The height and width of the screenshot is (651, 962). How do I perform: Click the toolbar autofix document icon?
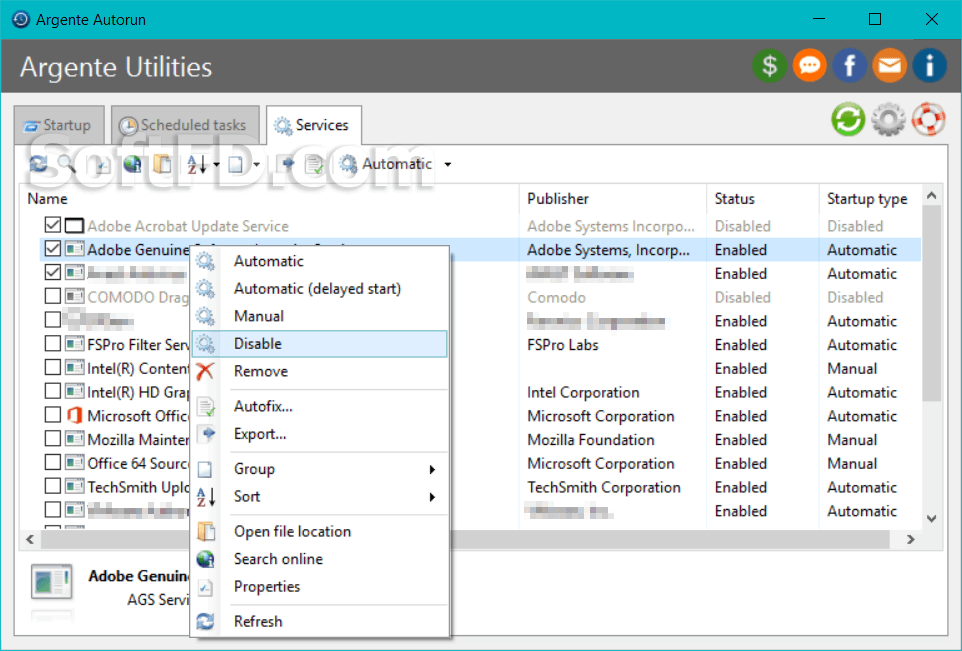click(x=314, y=164)
